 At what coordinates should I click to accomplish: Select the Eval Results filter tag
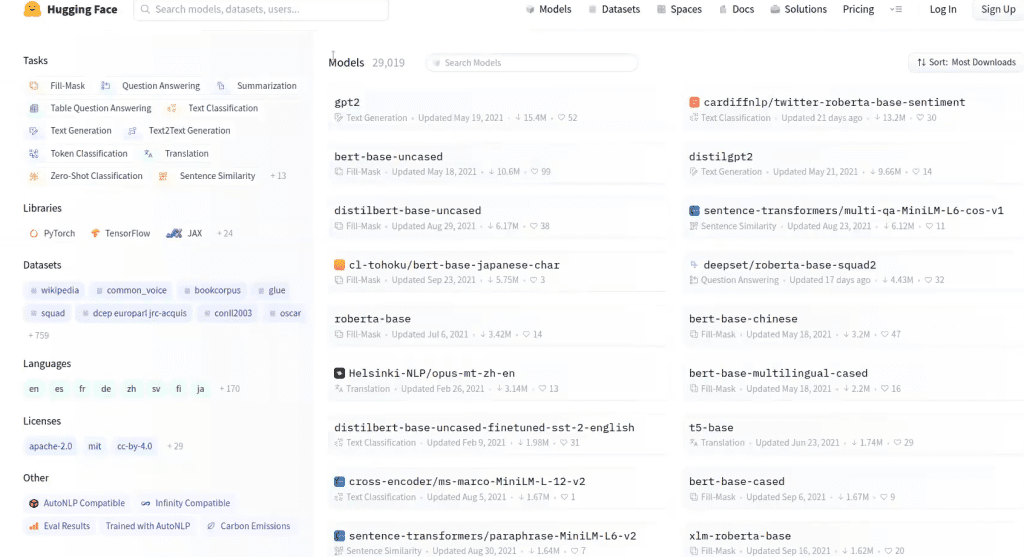click(59, 526)
